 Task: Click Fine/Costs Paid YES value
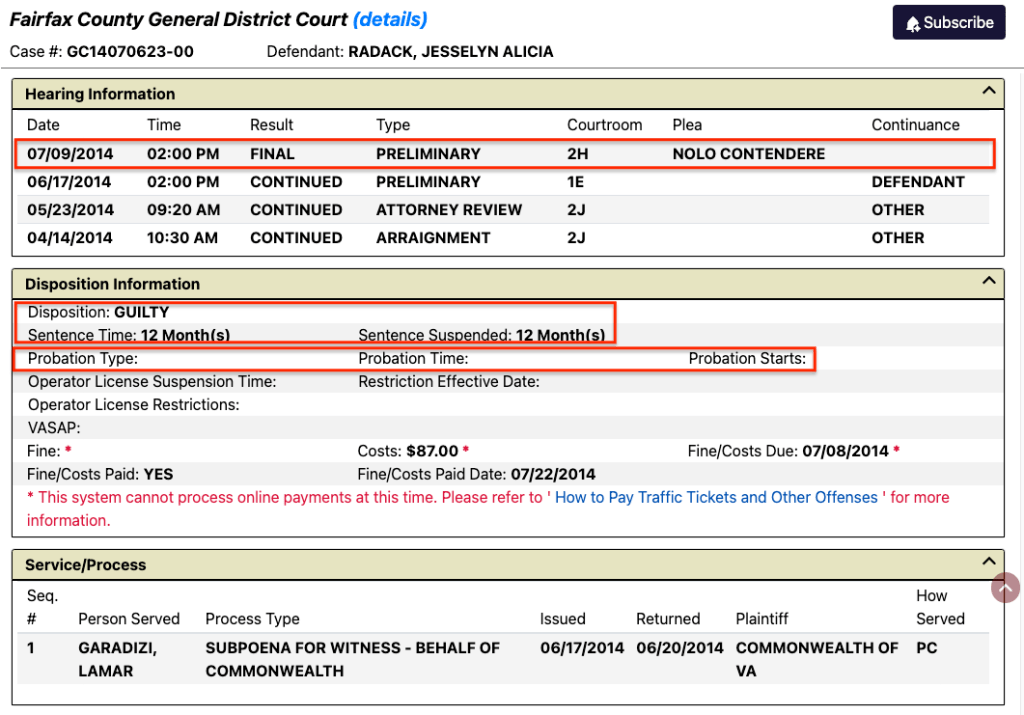click(x=159, y=475)
